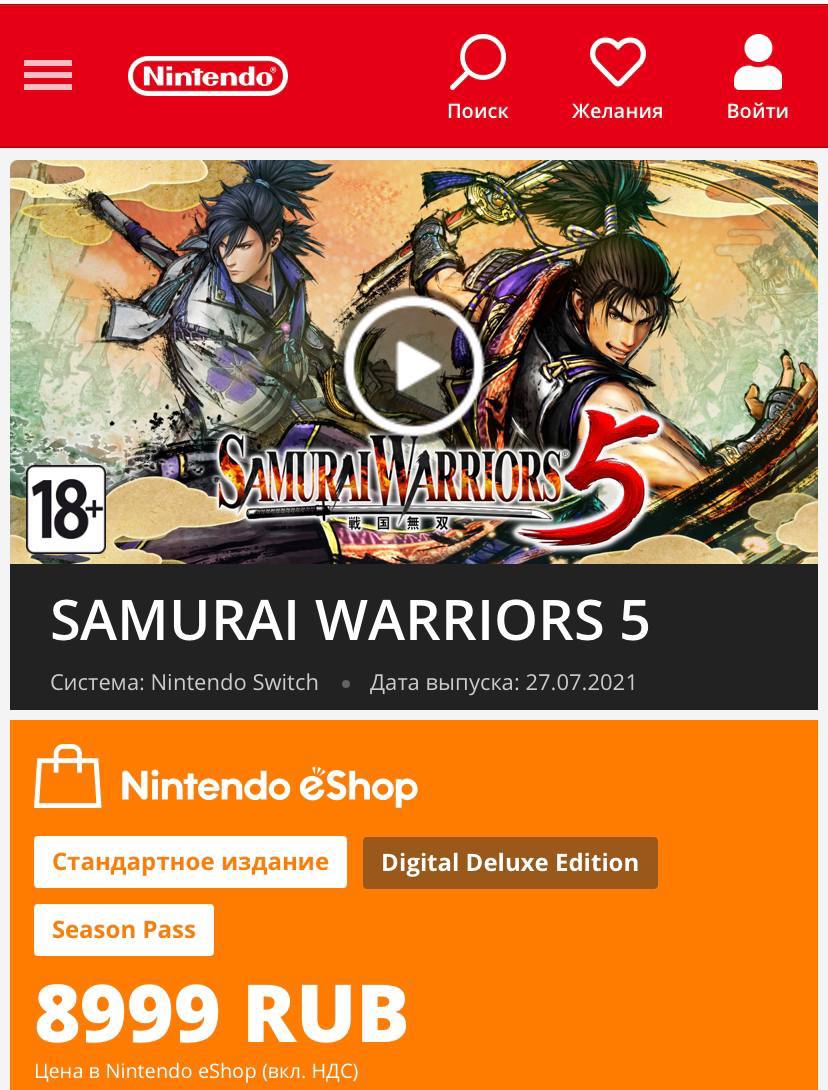
Task: Click the Nintendo logo
Action: tap(208, 76)
